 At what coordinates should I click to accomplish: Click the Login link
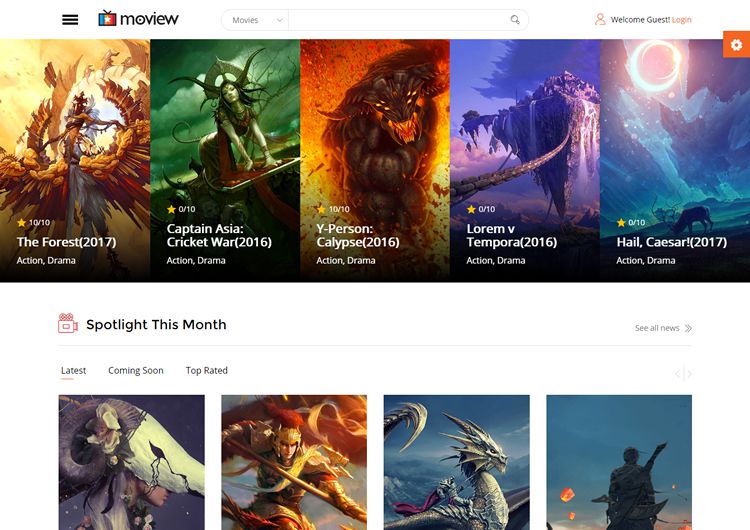(681, 20)
